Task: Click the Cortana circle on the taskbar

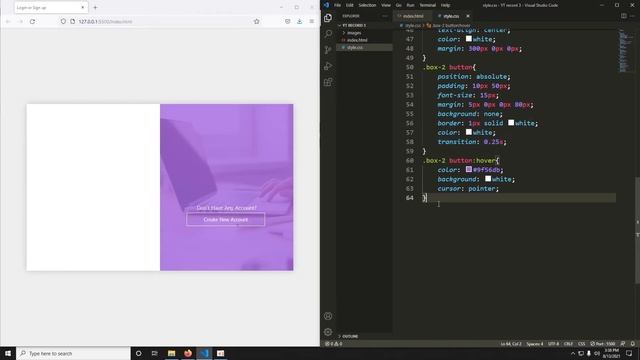Action: (138, 353)
